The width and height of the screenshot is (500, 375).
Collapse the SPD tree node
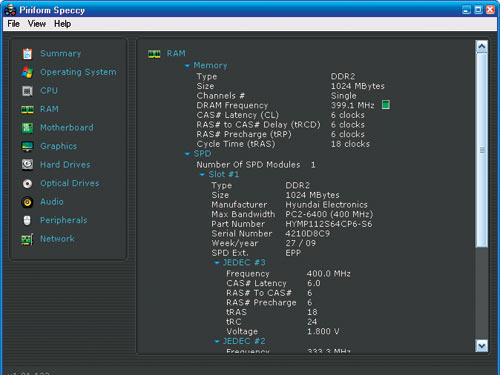click(187, 154)
